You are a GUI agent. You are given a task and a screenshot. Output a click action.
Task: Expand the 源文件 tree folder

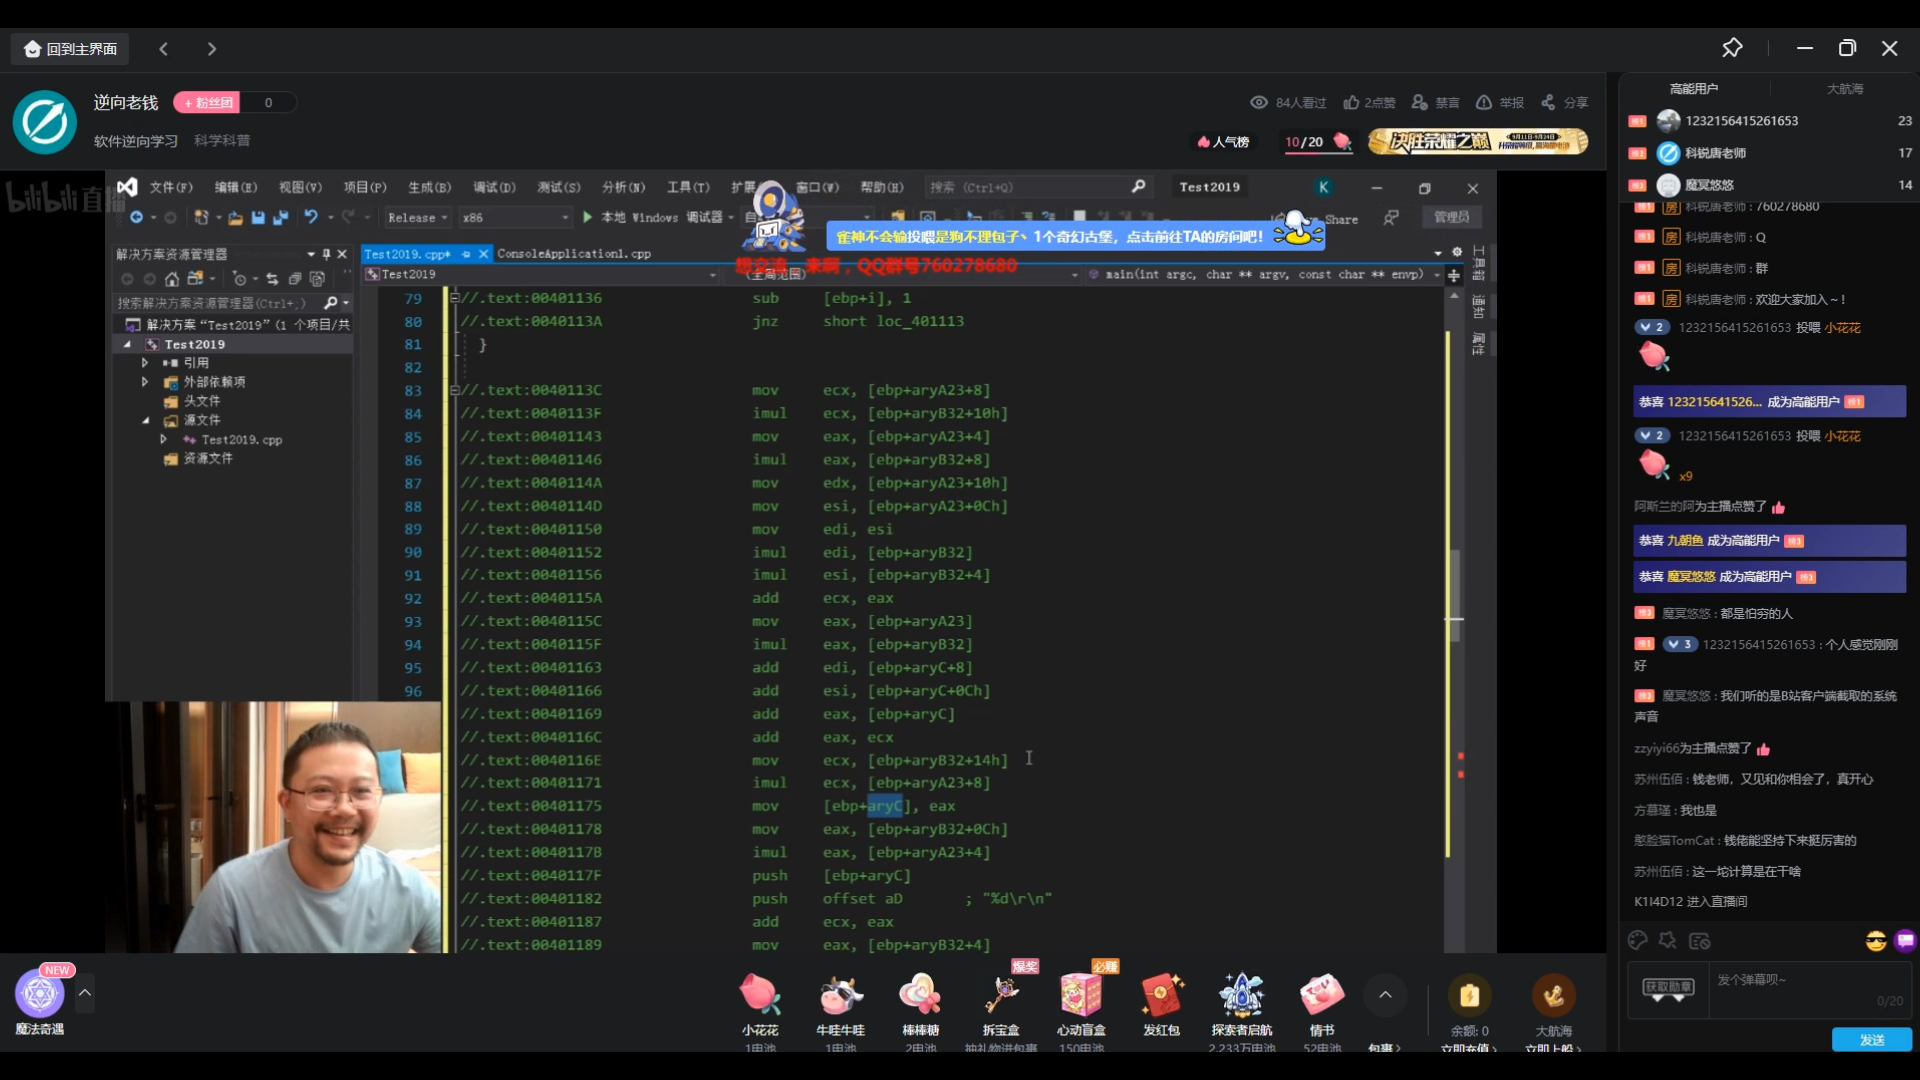point(146,420)
